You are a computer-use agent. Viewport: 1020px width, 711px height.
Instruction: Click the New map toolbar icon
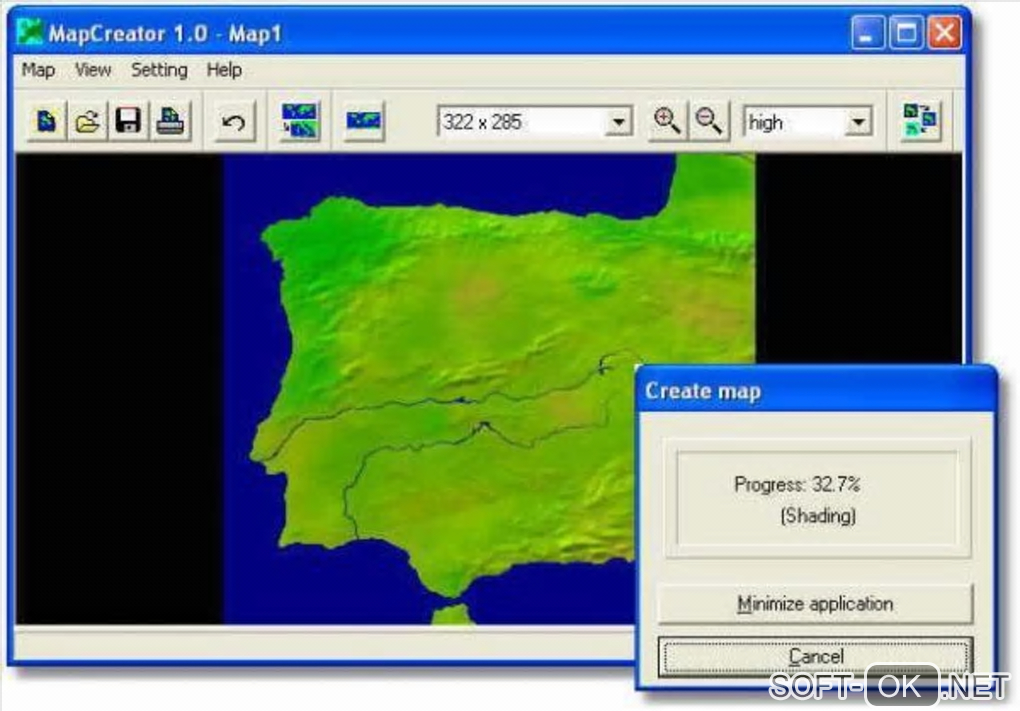click(47, 121)
